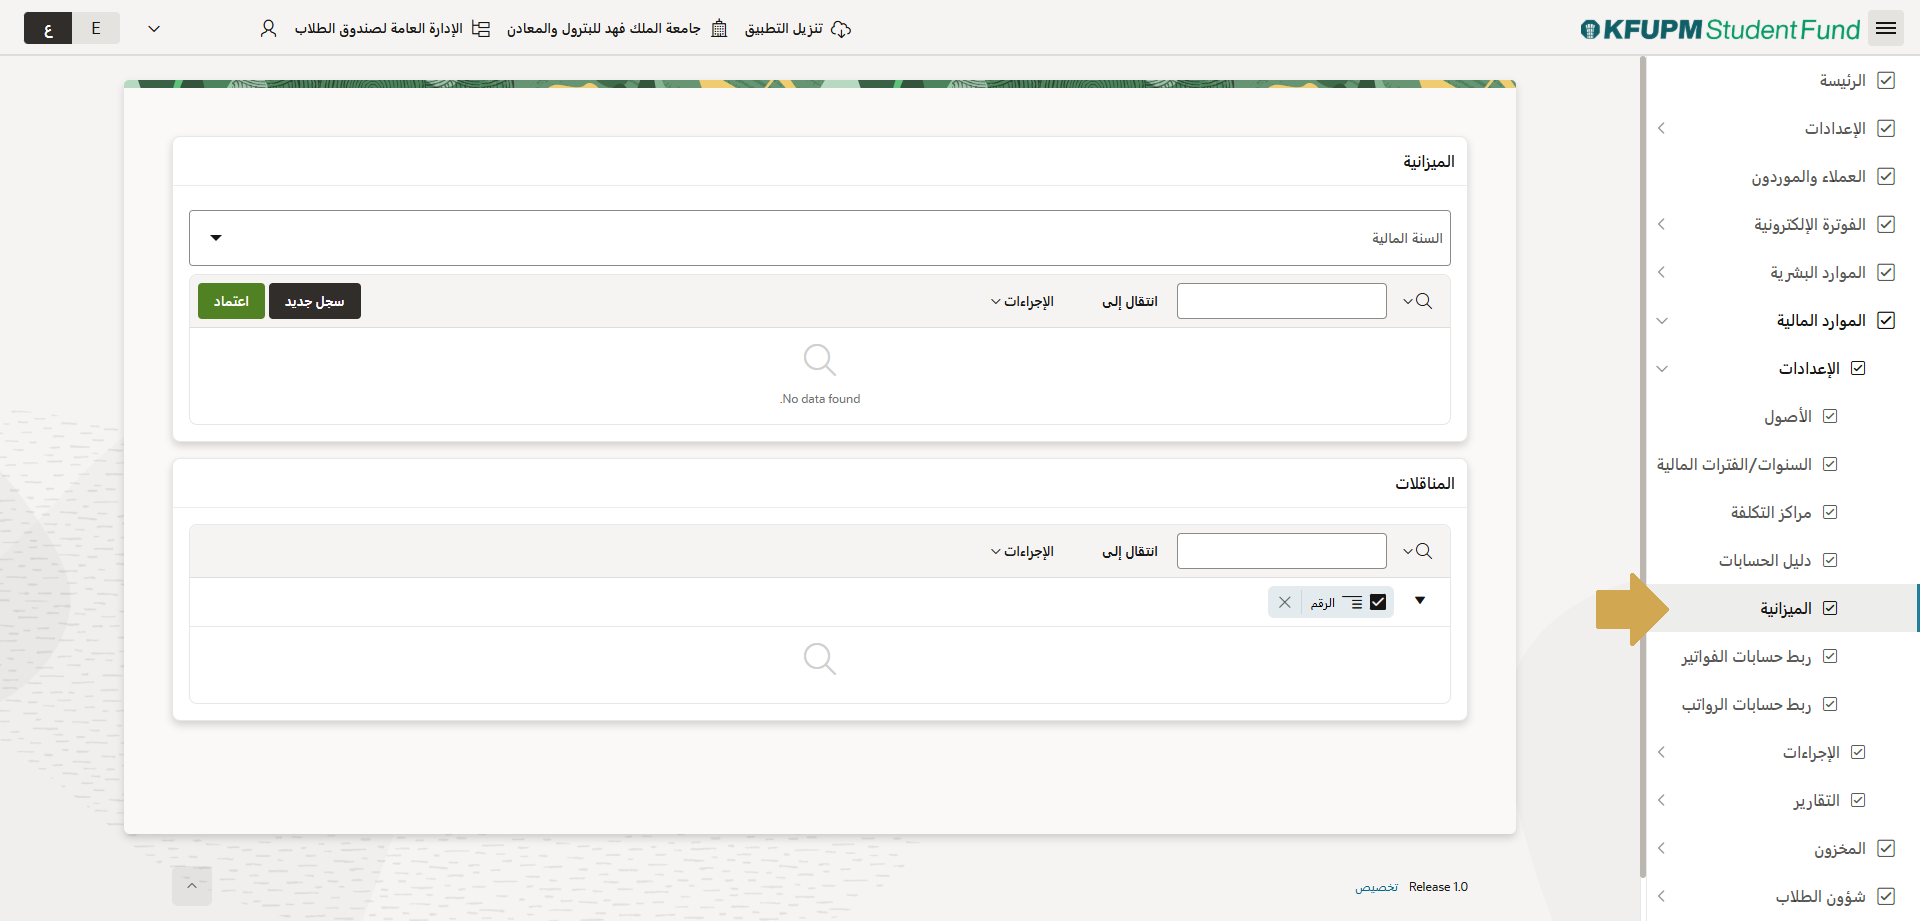Expand the الموارد البشرية chevron

coord(1661,272)
